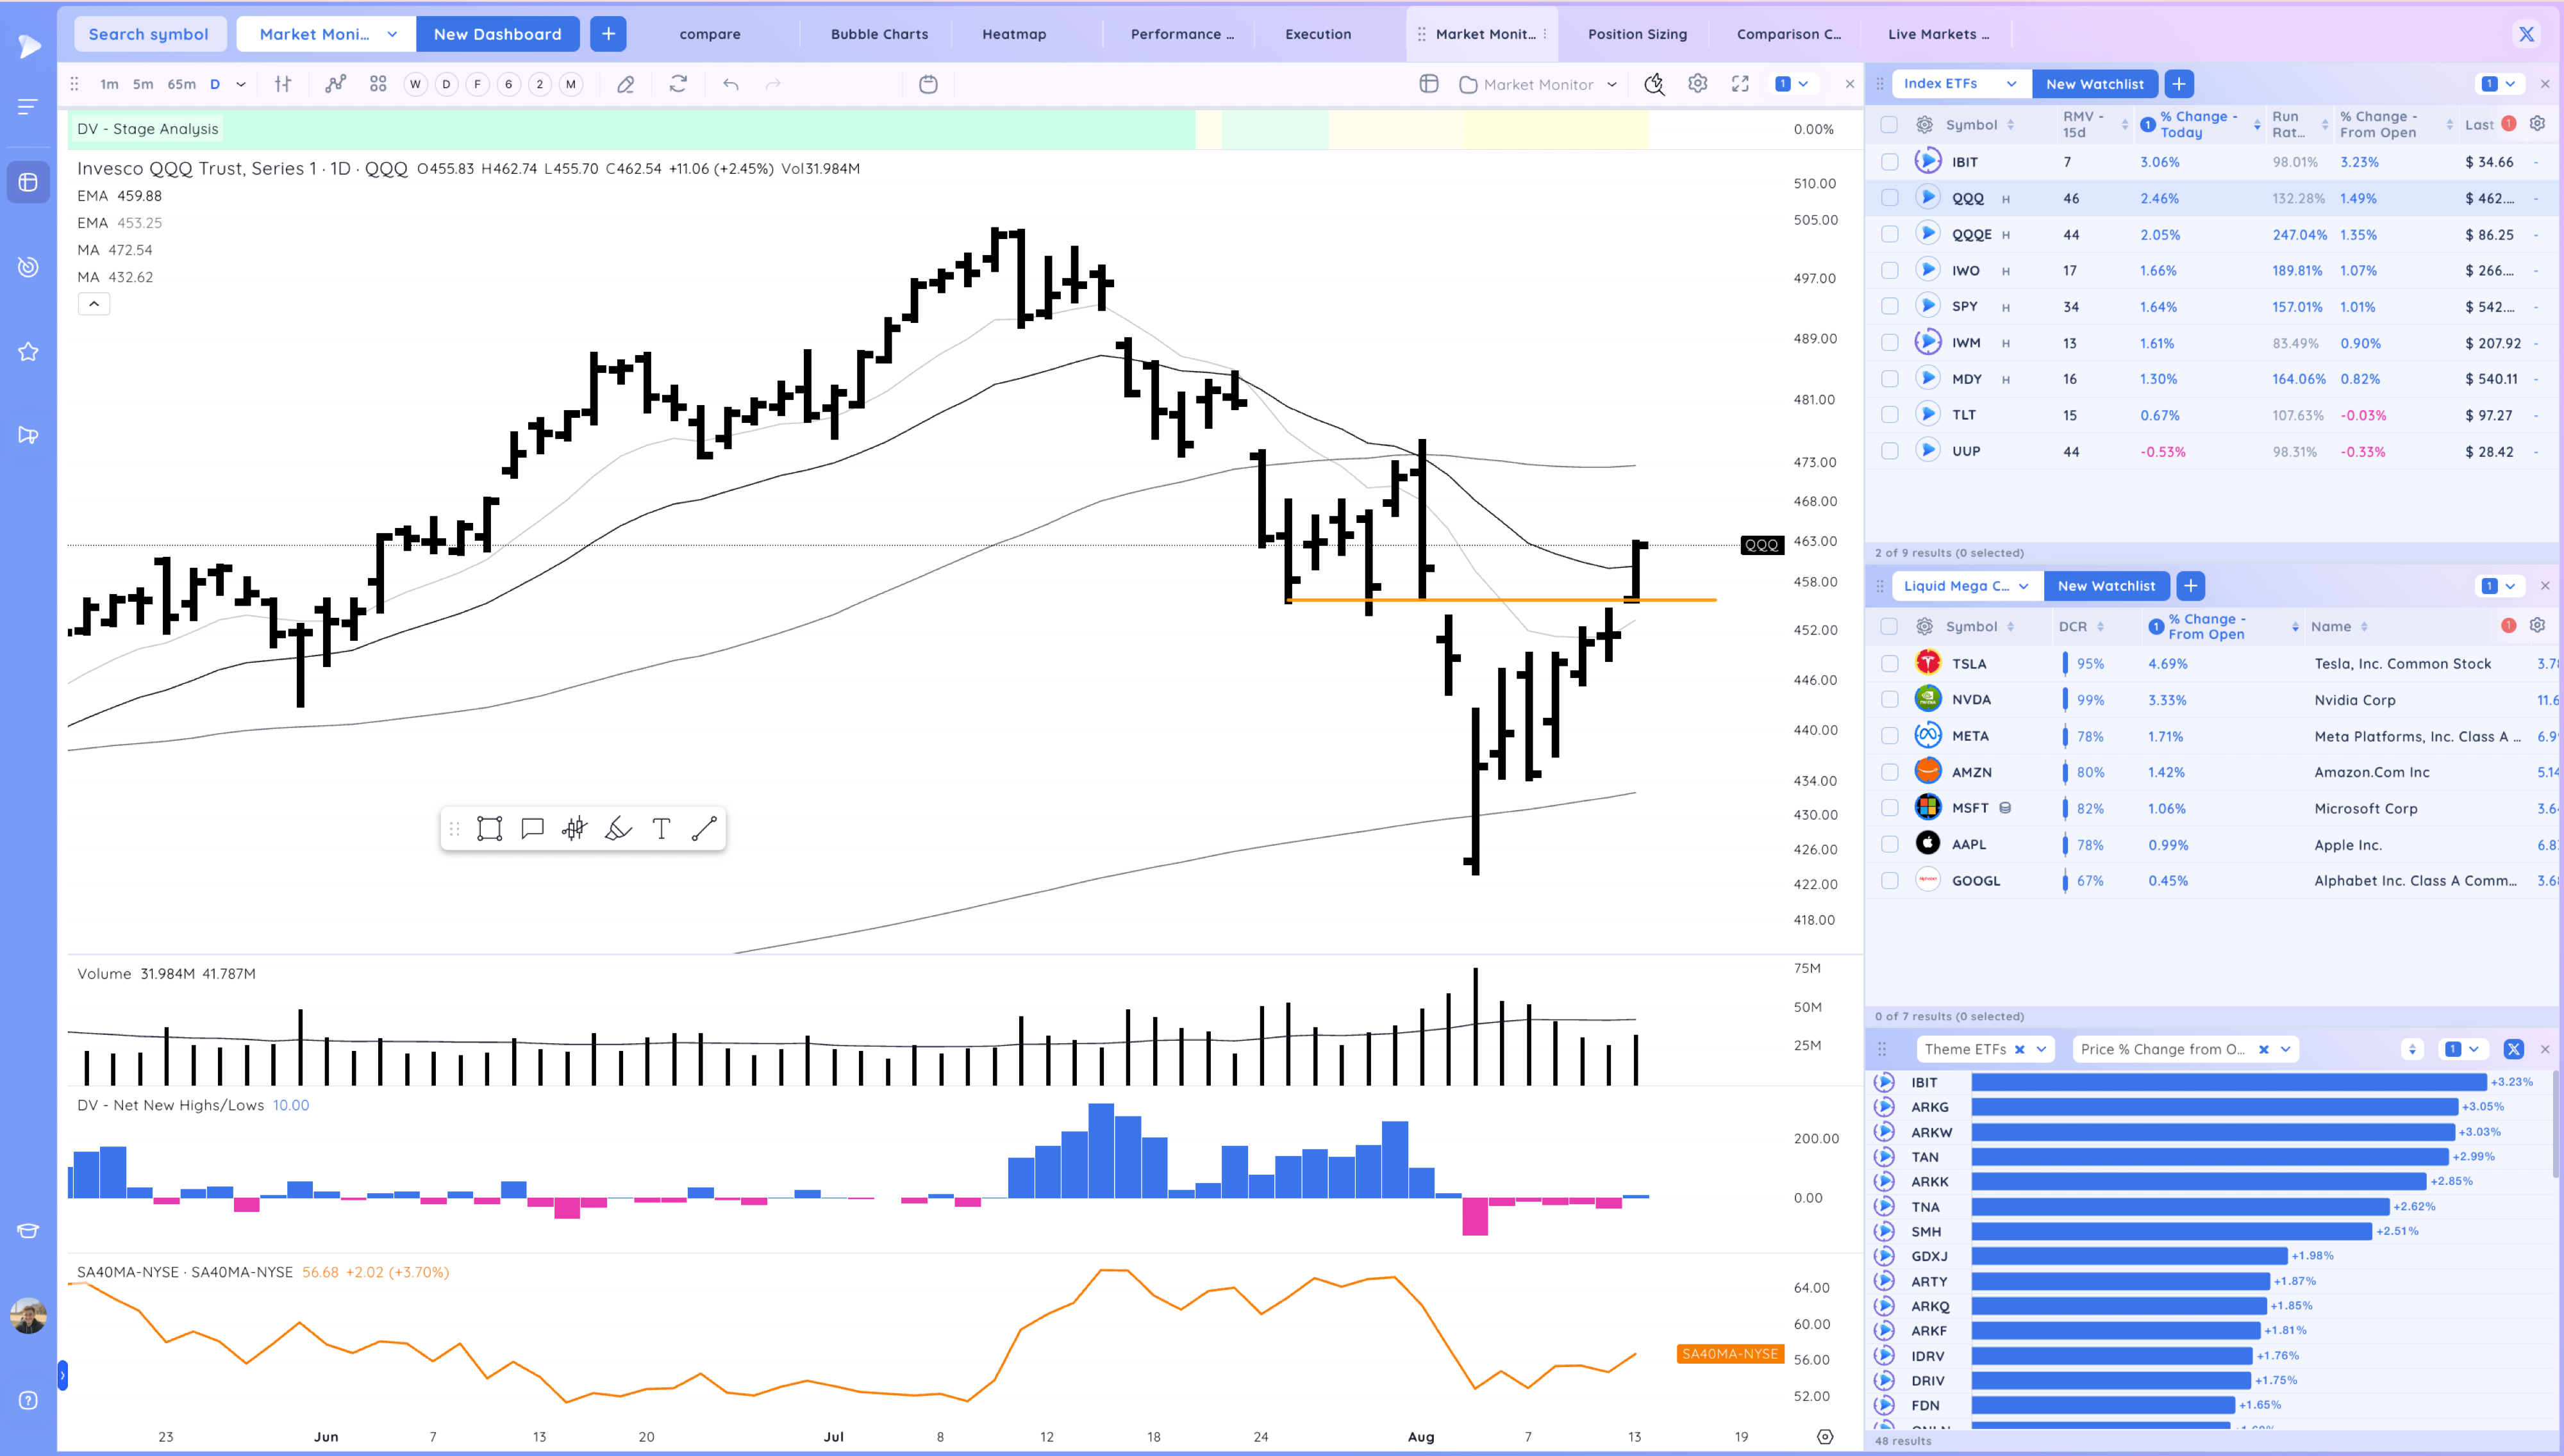Choose the trend line drawing tool

click(704, 828)
